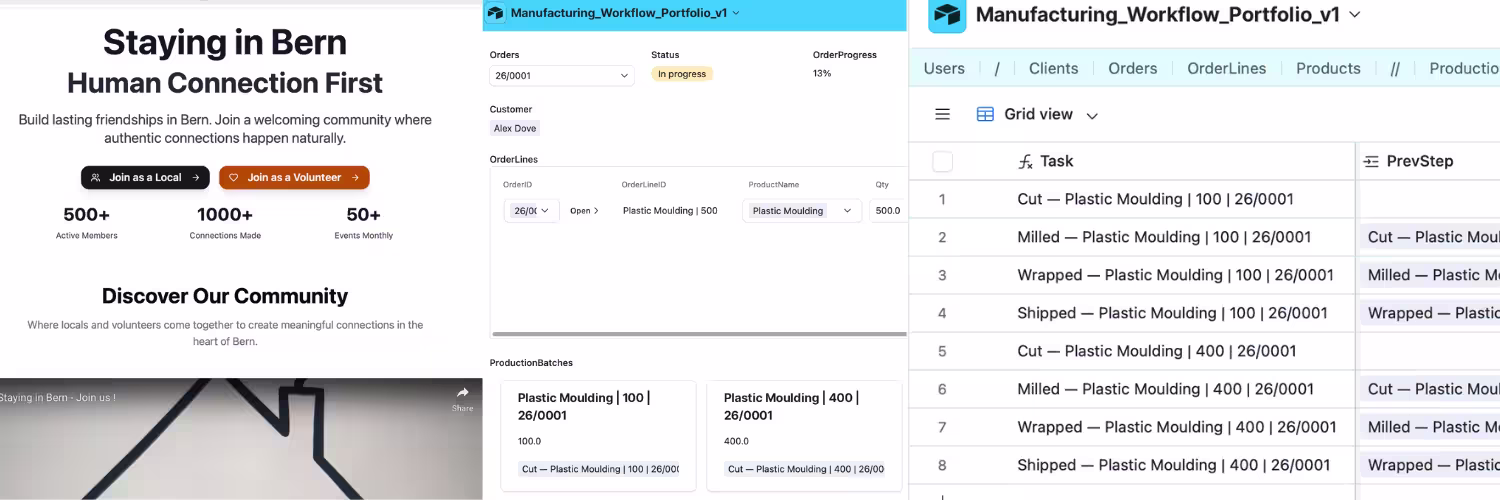Click the people icon on Join as a Local
This screenshot has height=500, width=1500.
(96, 178)
